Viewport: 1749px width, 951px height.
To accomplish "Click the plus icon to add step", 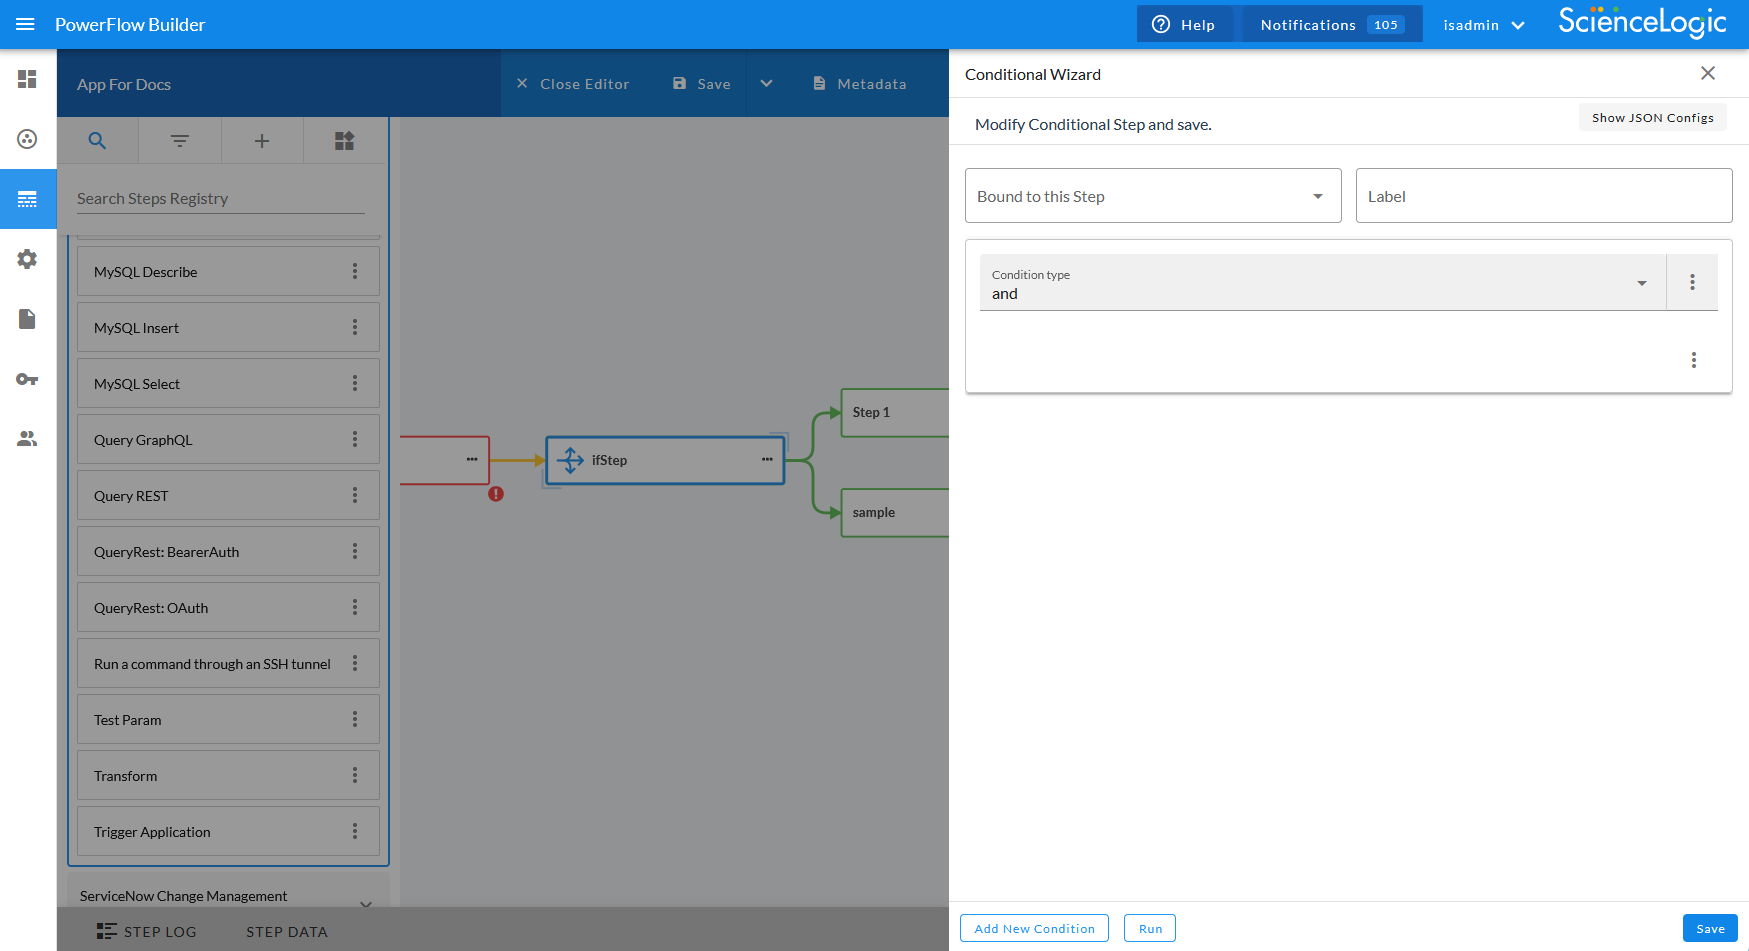I will [262, 141].
